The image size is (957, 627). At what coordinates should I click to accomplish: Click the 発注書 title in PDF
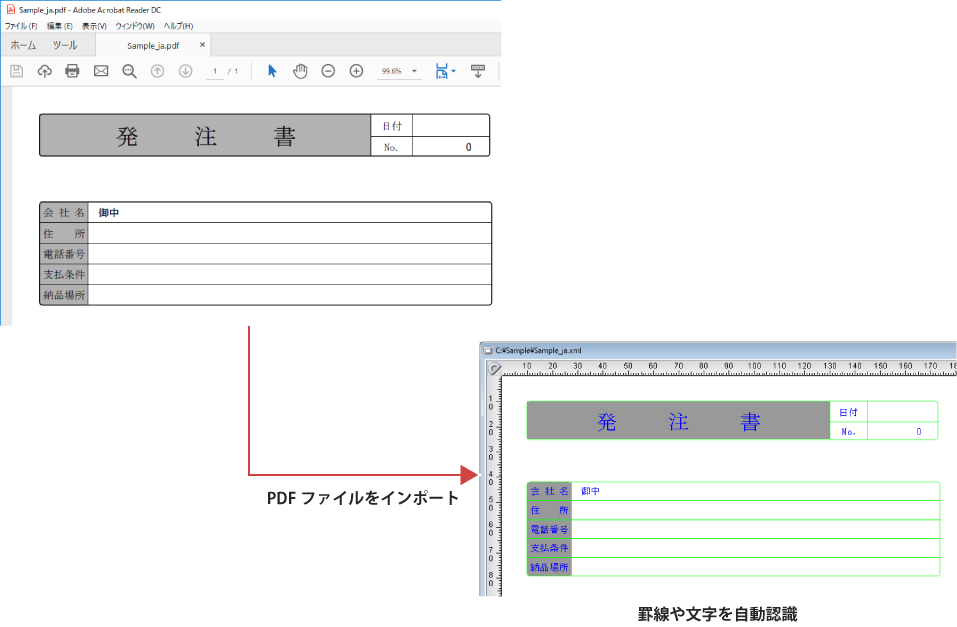point(206,136)
